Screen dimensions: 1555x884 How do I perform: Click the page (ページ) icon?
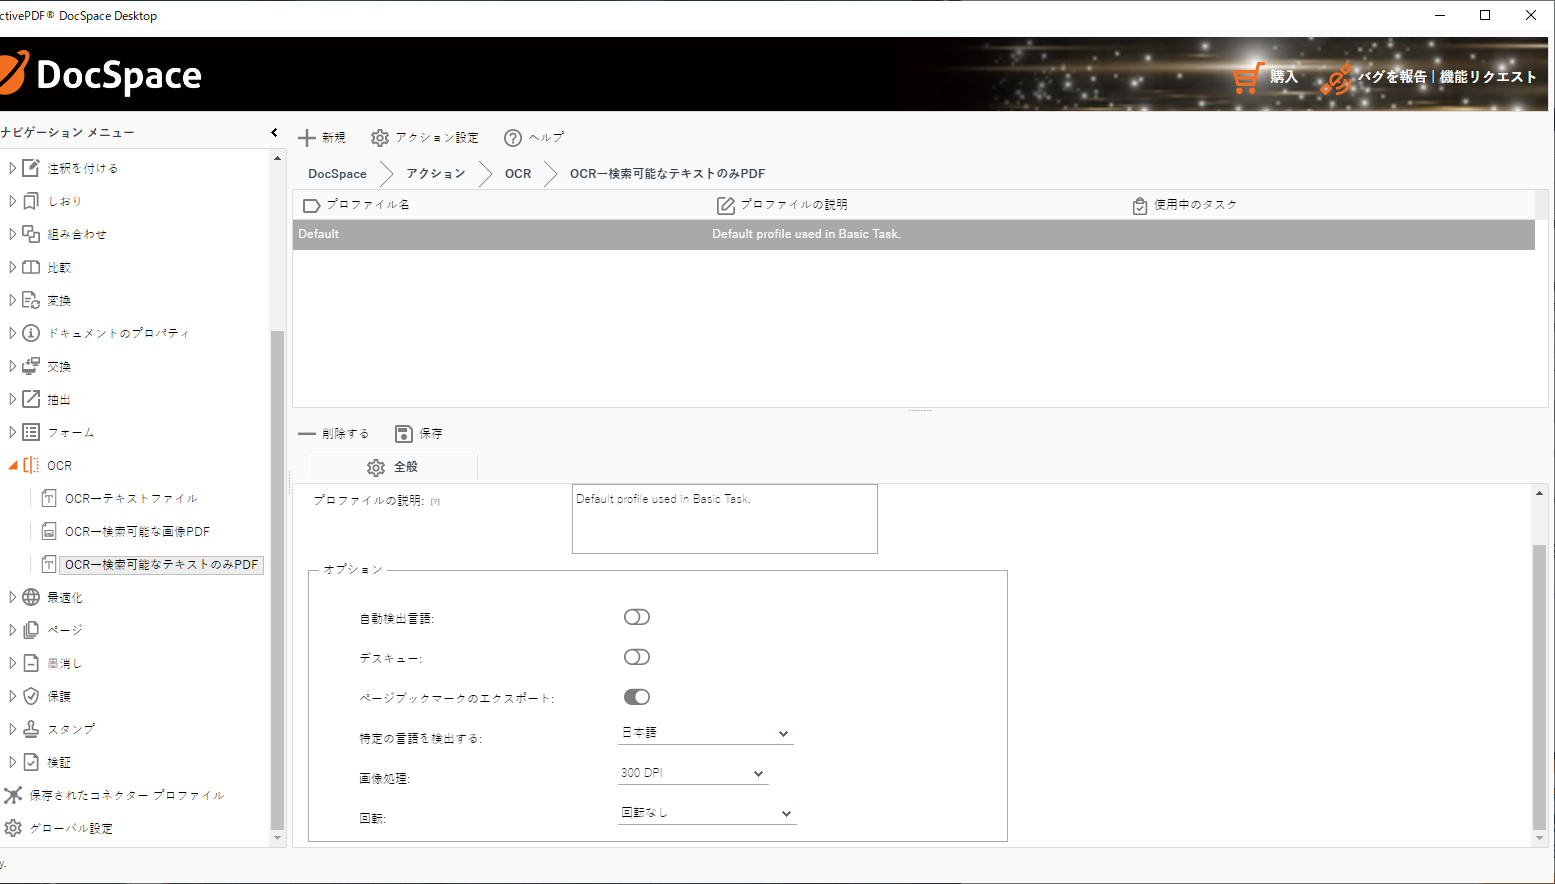point(31,630)
